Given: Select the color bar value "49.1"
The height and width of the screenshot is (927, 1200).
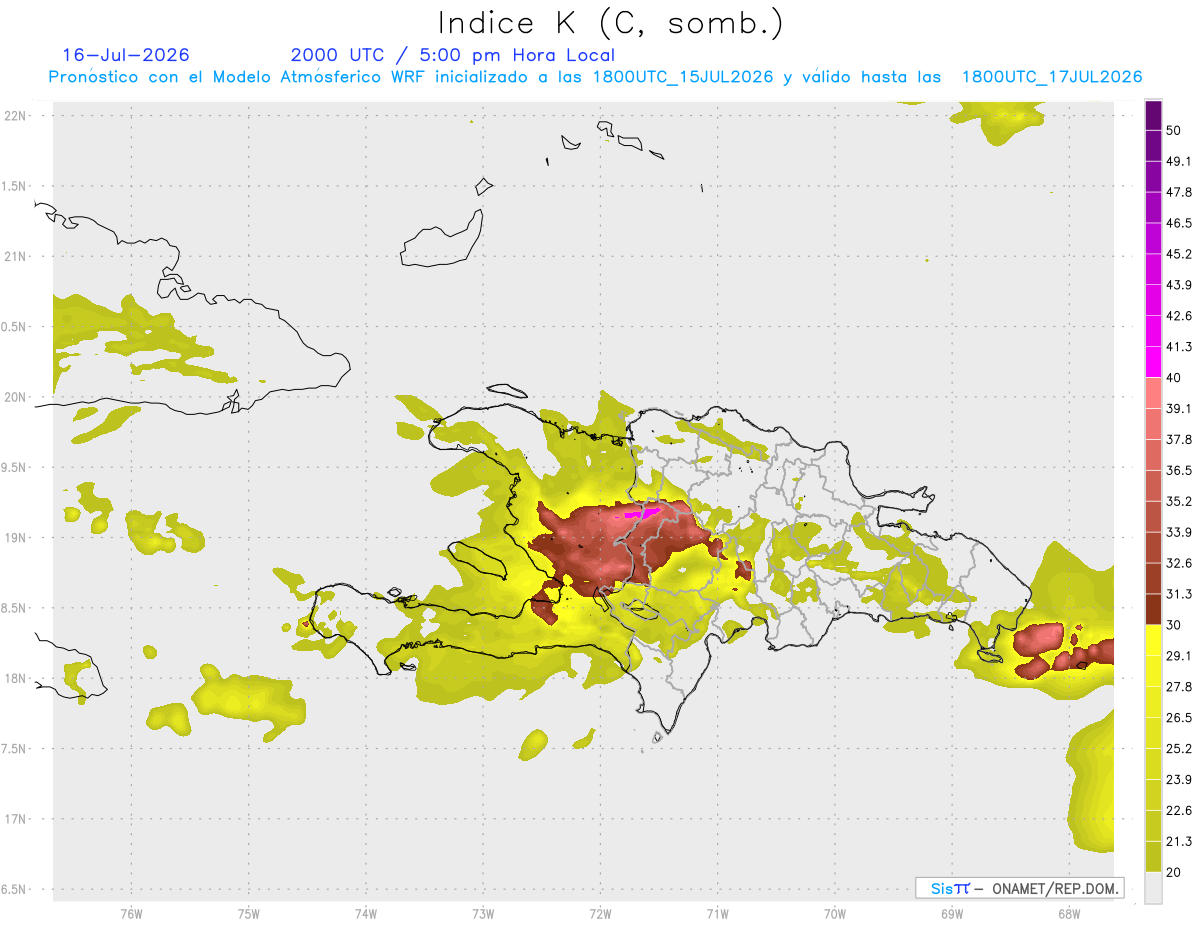Looking at the screenshot, I should [x=1179, y=161].
